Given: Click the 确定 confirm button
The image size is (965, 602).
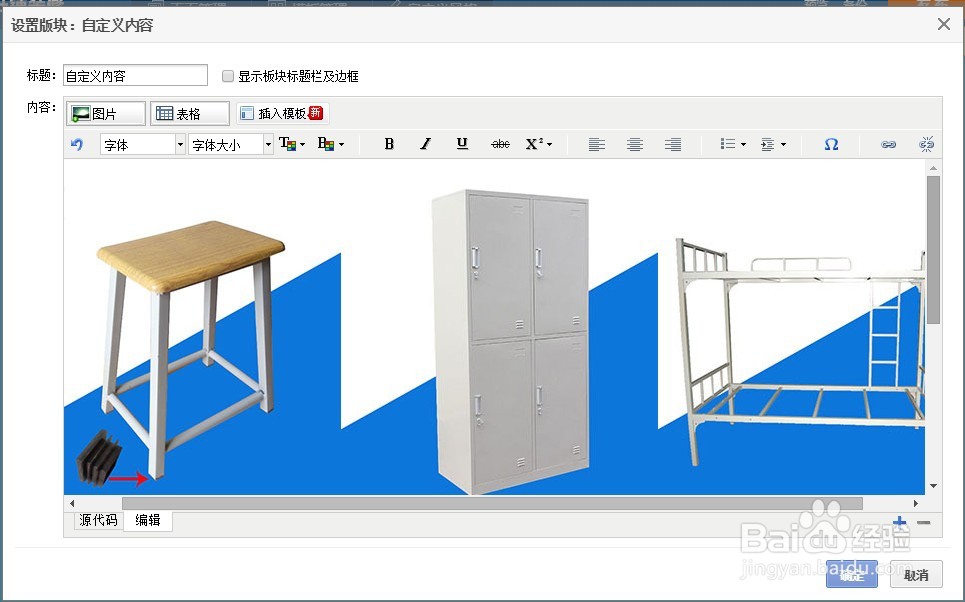Looking at the screenshot, I should coord(852,574).
